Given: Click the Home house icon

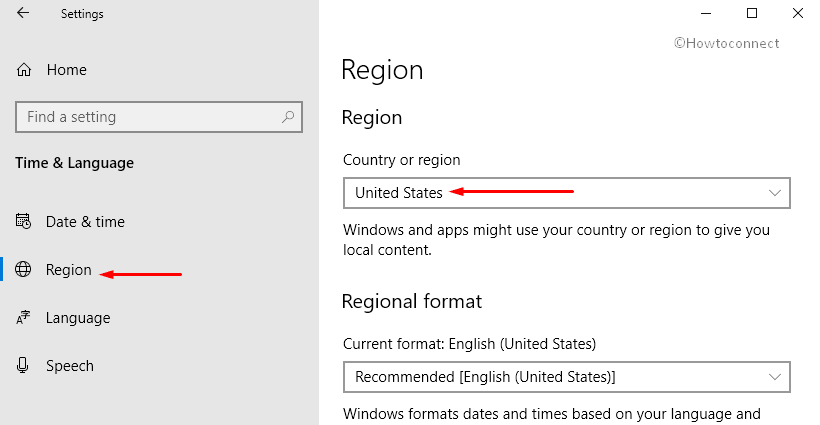Looking at the screenshot, I should coord(24,70).
